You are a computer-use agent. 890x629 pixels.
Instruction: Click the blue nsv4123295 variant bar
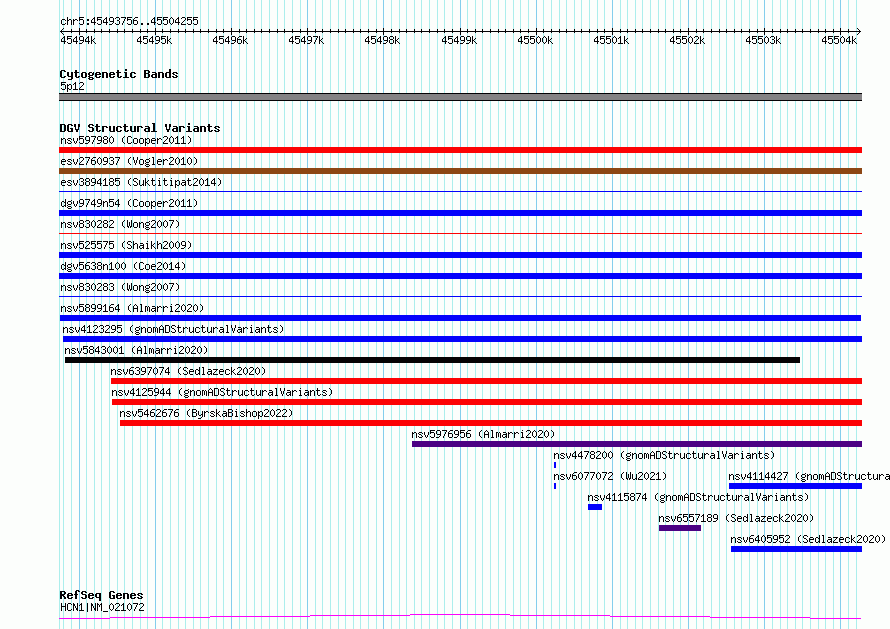point(463,339)
